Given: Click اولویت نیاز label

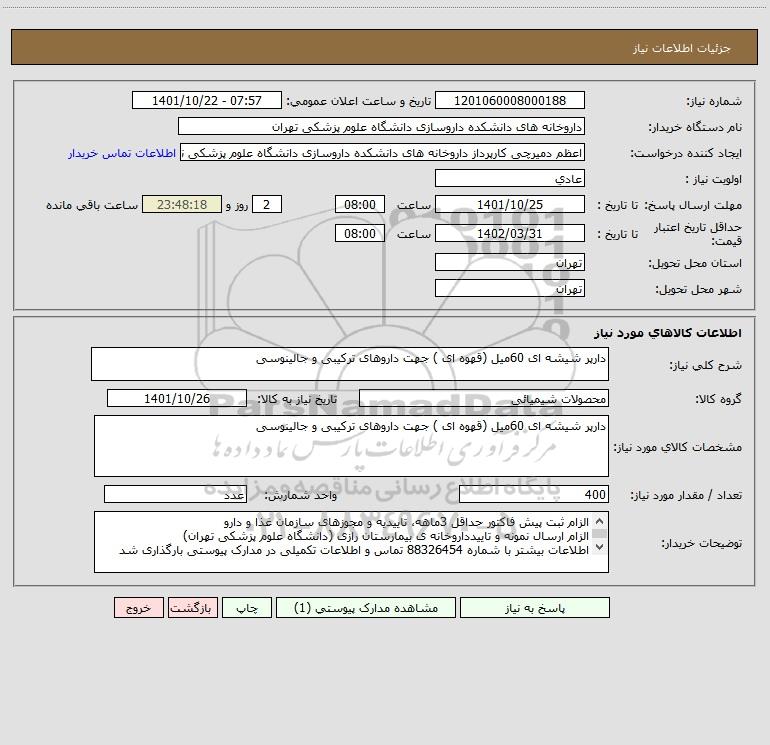Looking at the screenshot, I should click(x=714, y=180).
